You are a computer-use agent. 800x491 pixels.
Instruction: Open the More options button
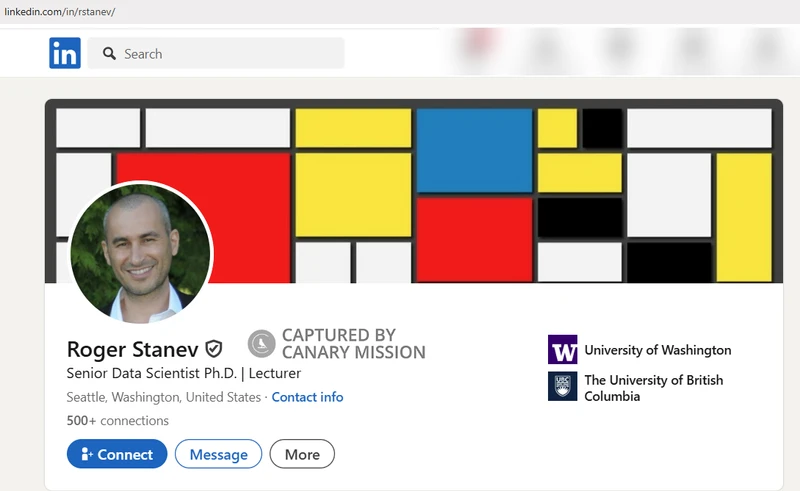point(302,454)
